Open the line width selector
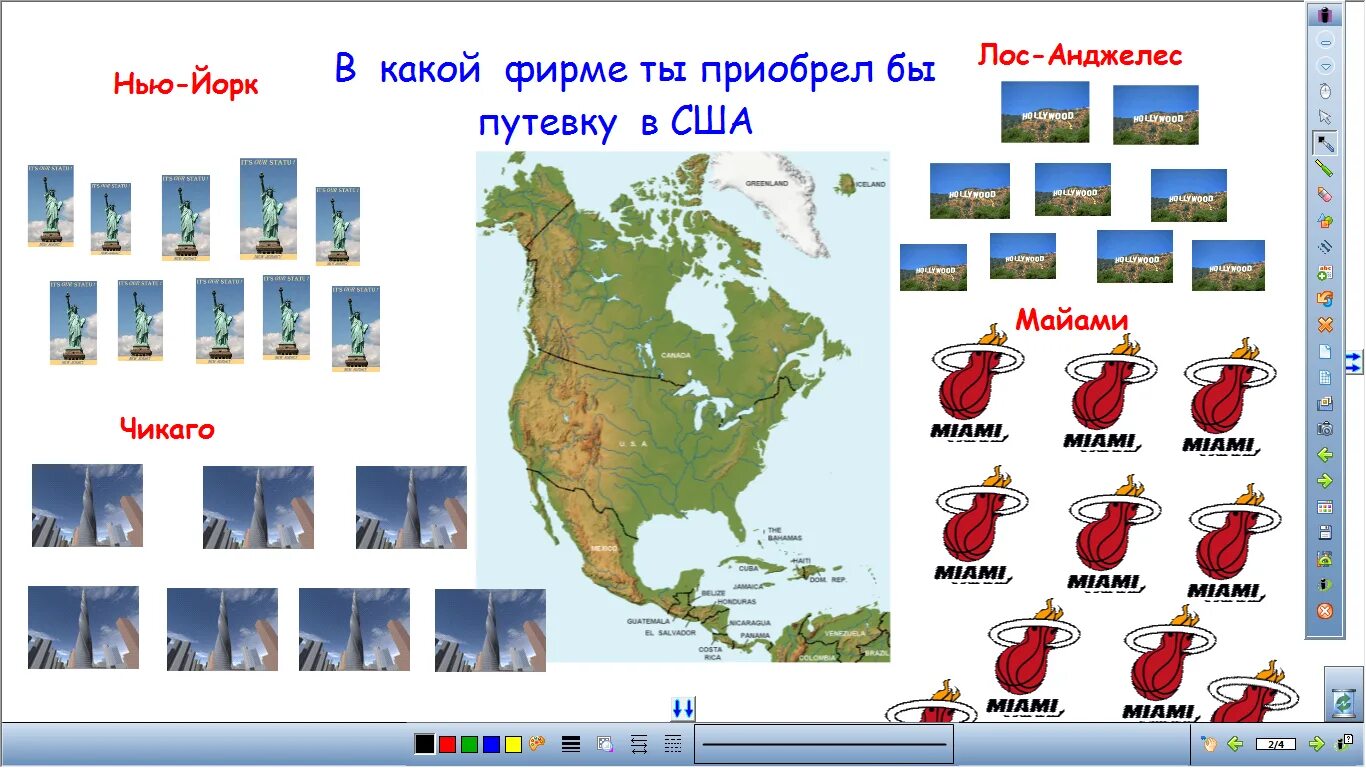Image resolution: width=1366 pixels, height=768 pixels. point(571,744)
